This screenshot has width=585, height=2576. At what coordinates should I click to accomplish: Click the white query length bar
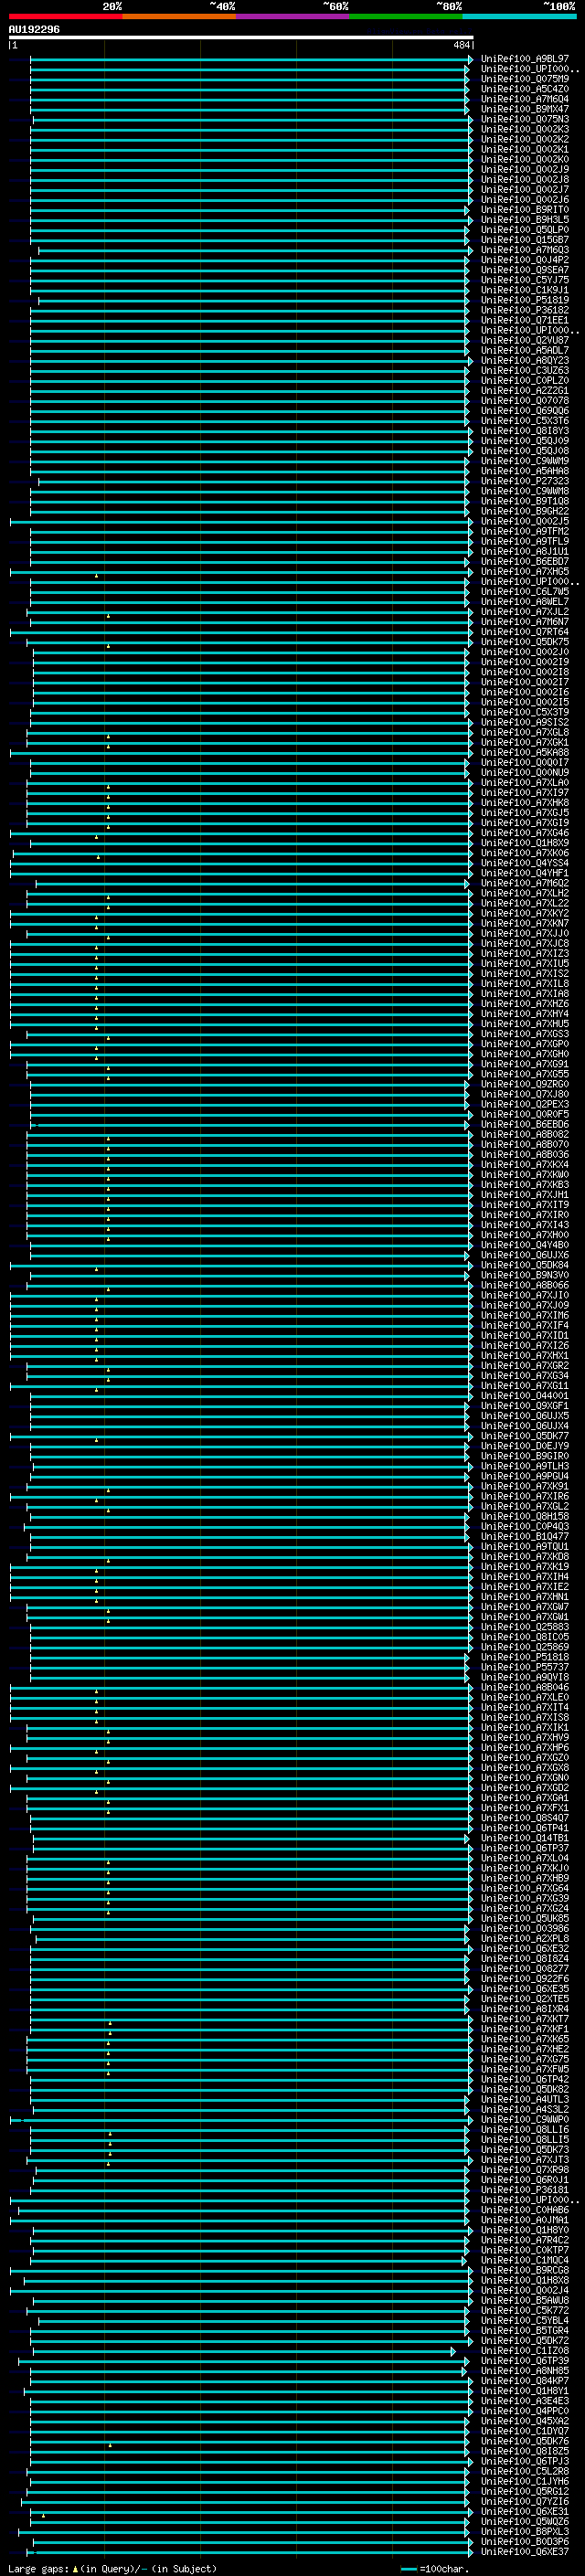[241, 37]
